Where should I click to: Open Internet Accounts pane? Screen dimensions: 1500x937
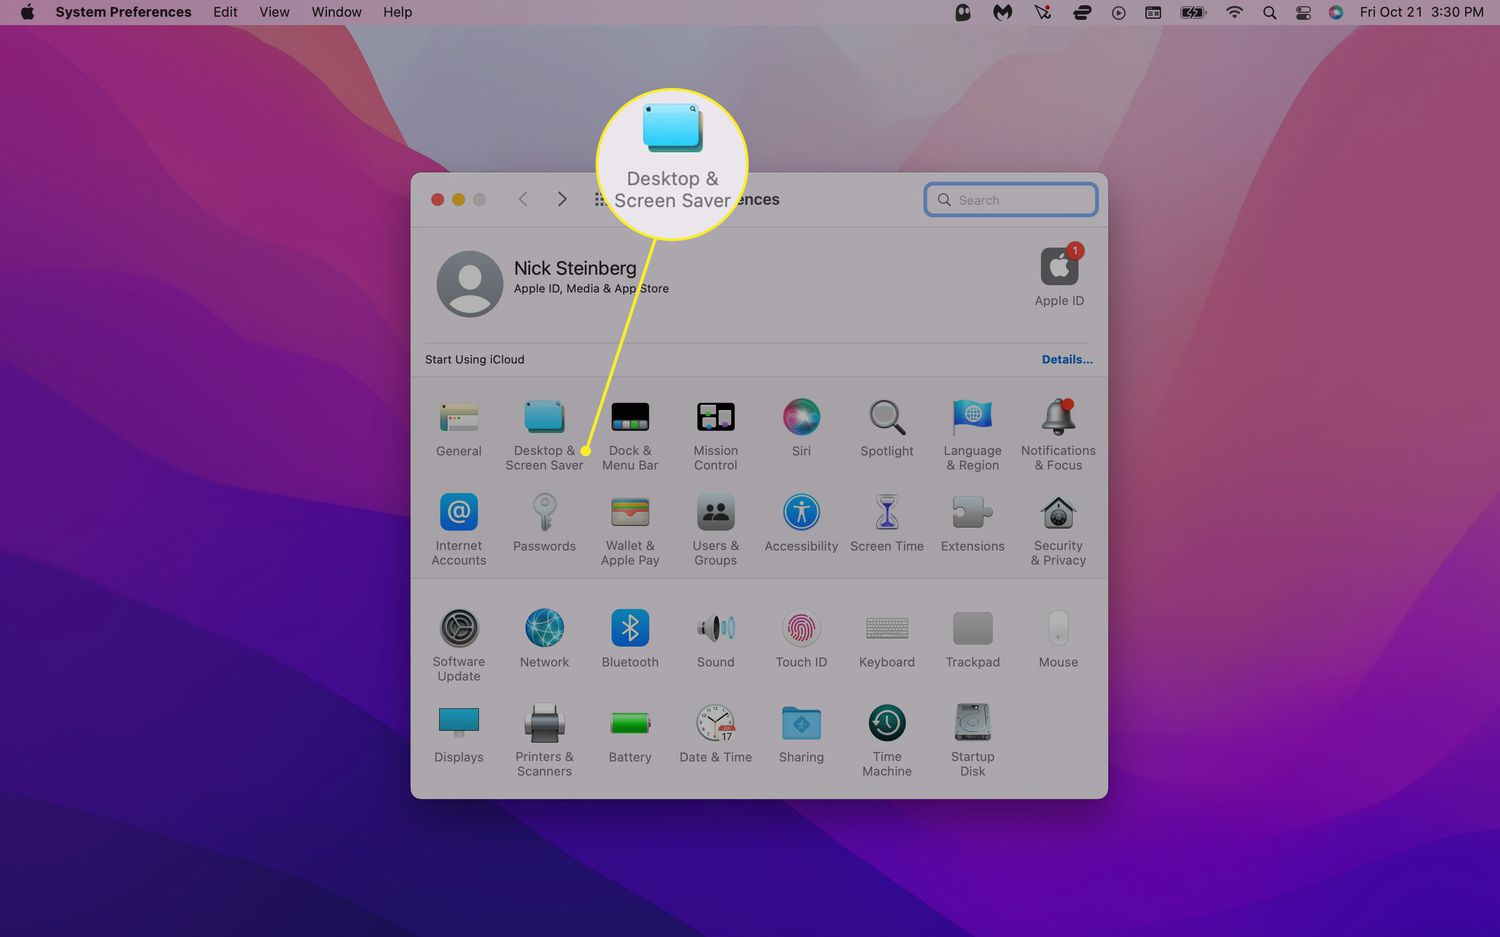459,529
